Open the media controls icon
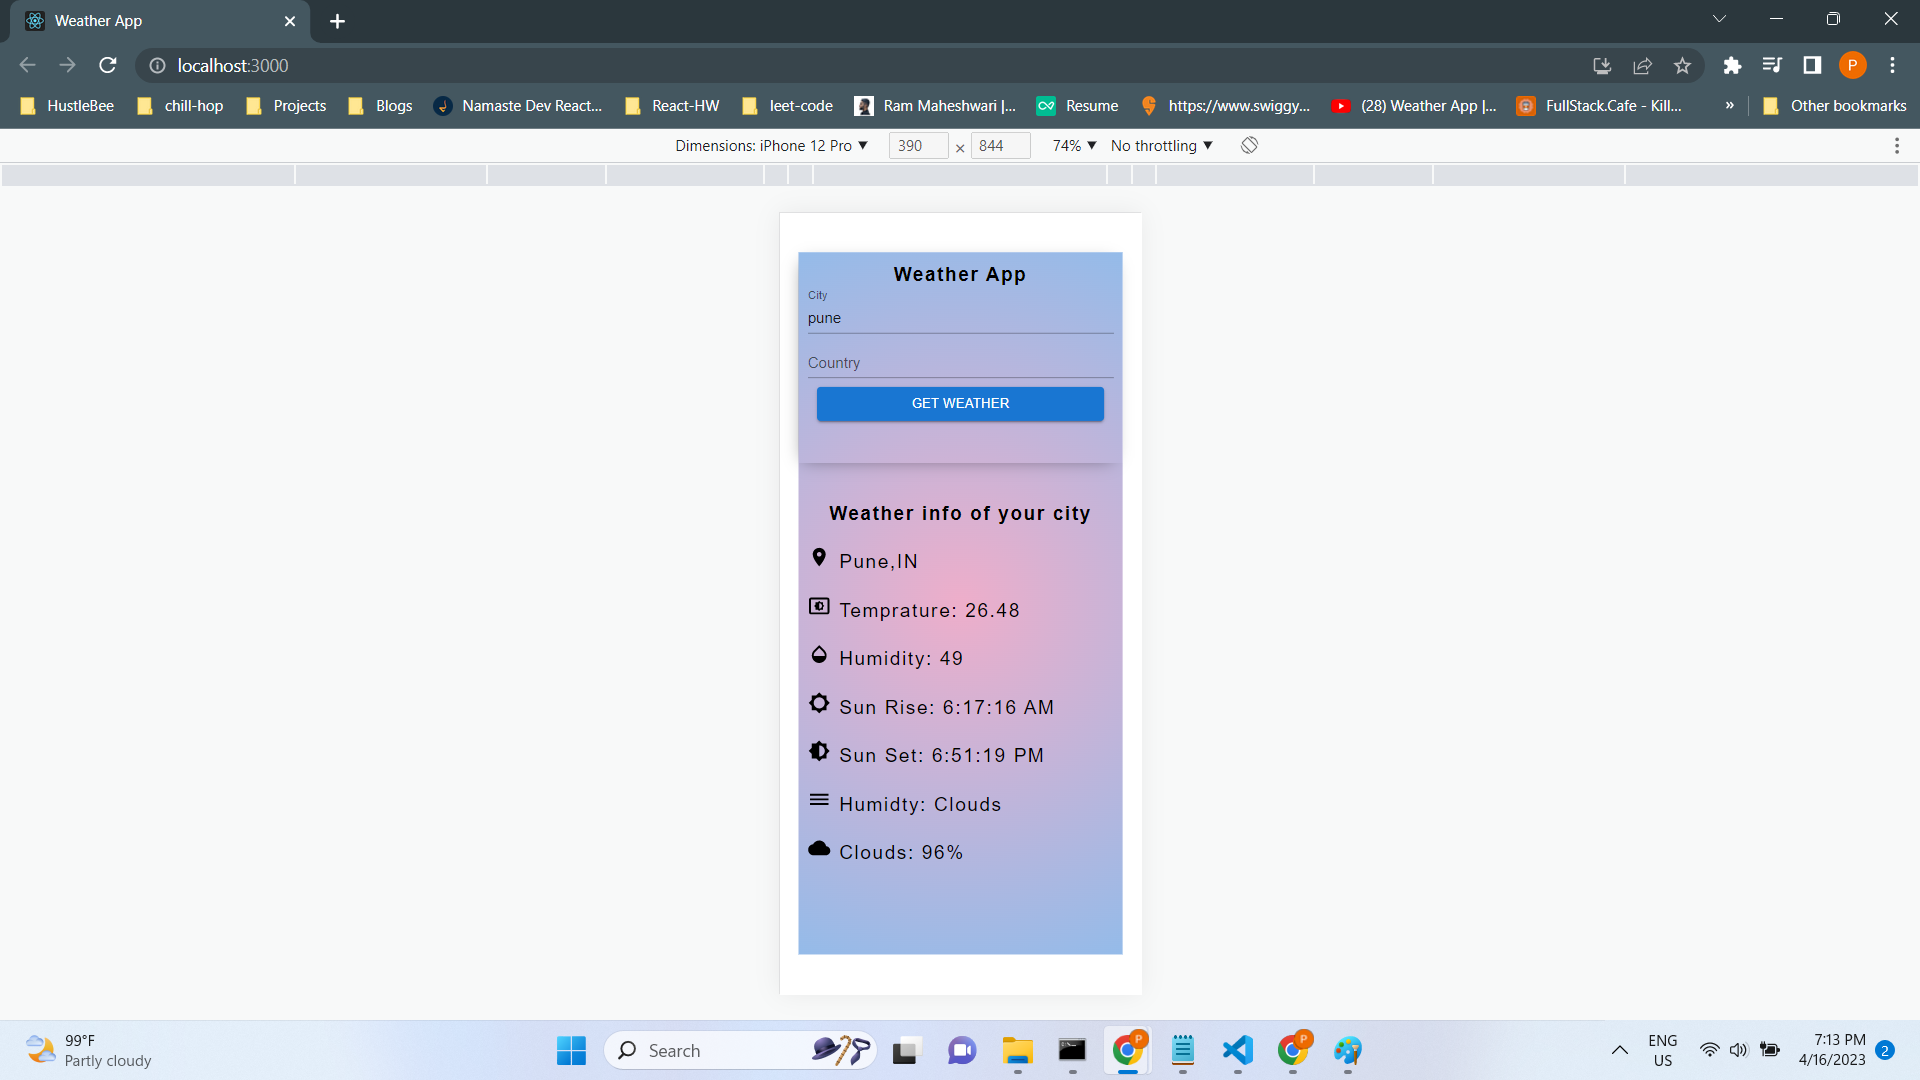The width and height of the screenshot is (1920, 1080). pos(1772,65)
